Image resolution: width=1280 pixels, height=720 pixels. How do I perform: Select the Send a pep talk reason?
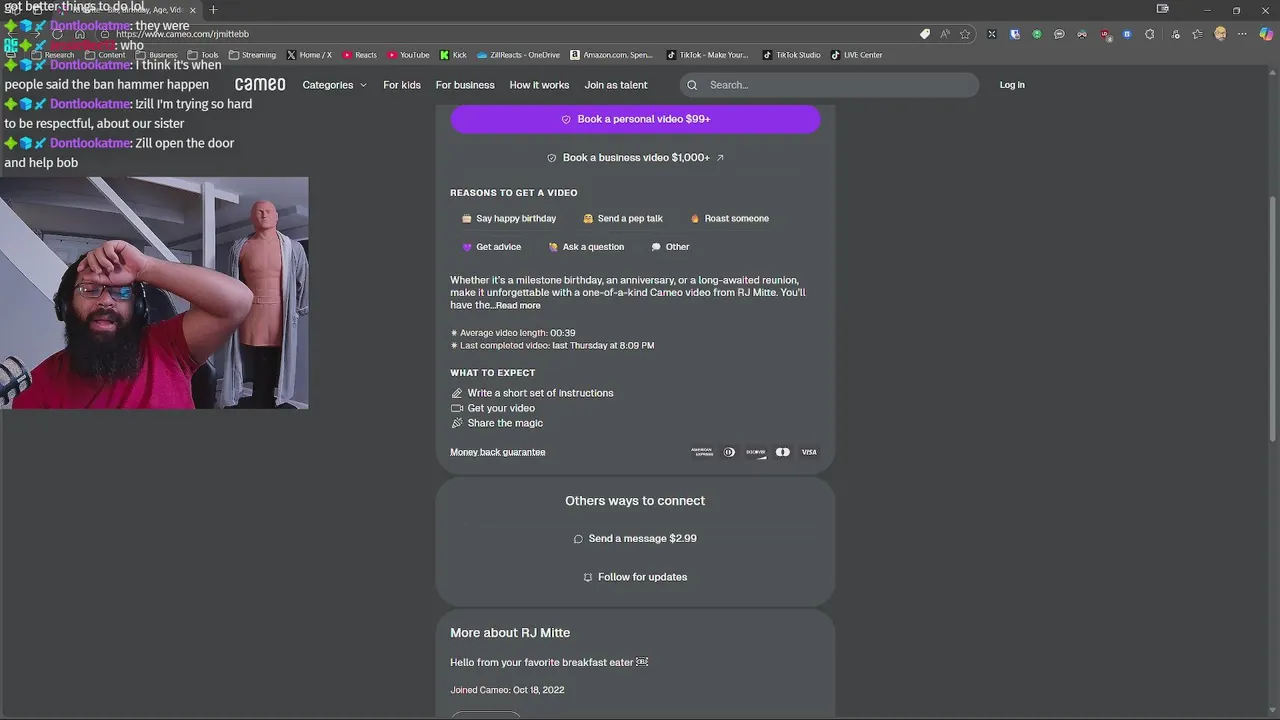pyautogui.click(x=623, y=218)
